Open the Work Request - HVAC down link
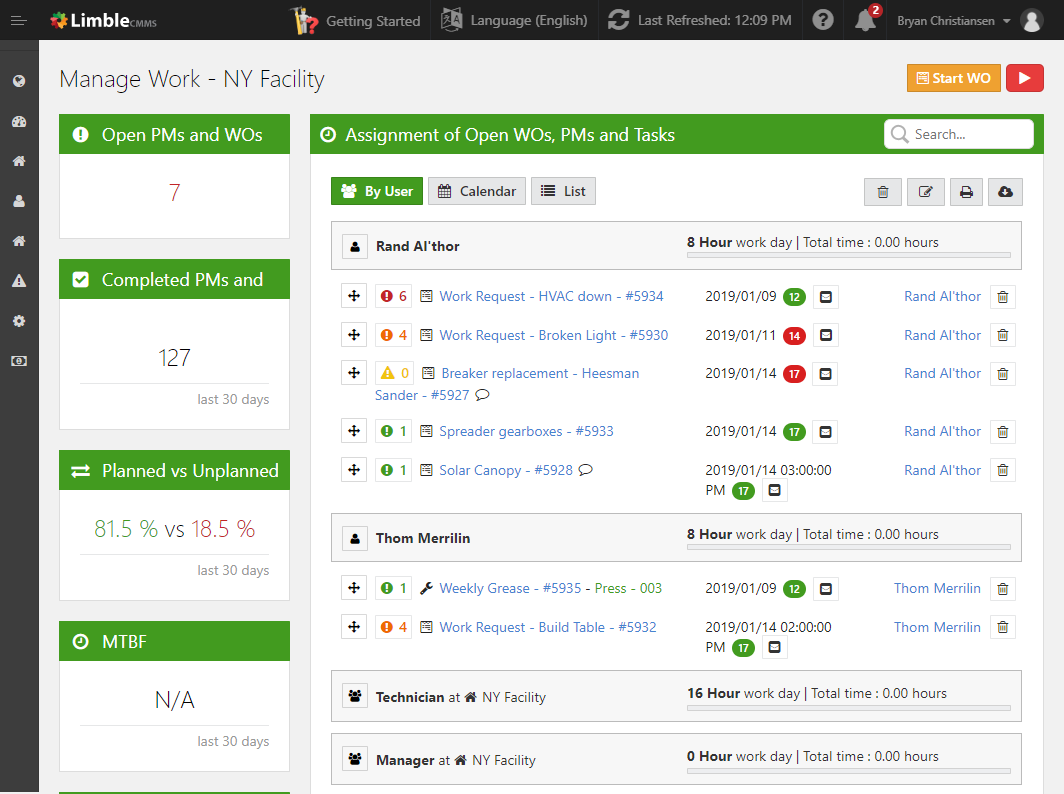The width and height of the screenshot is (1064, 794). (x=553, y=296)
